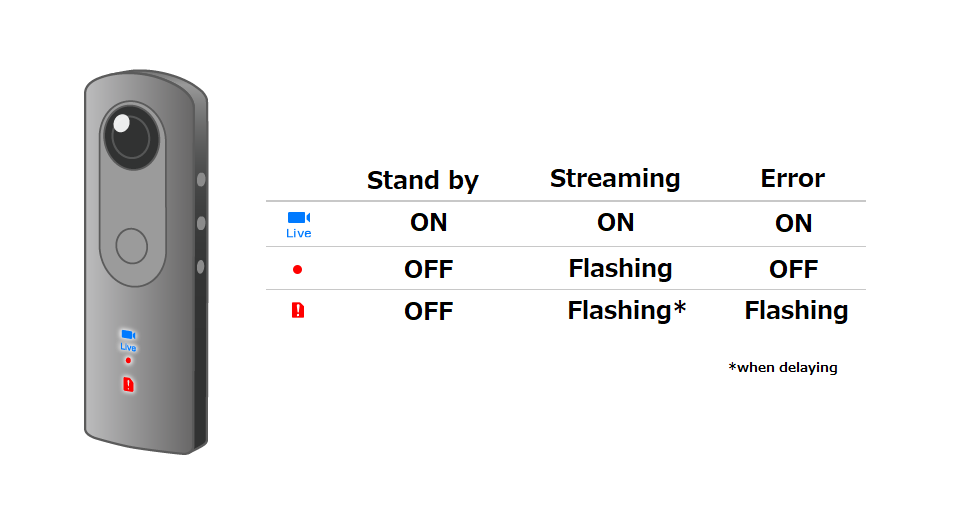Click the round shutter button on camera
This screenshot has height=520, width=960.
pos(132,246)
